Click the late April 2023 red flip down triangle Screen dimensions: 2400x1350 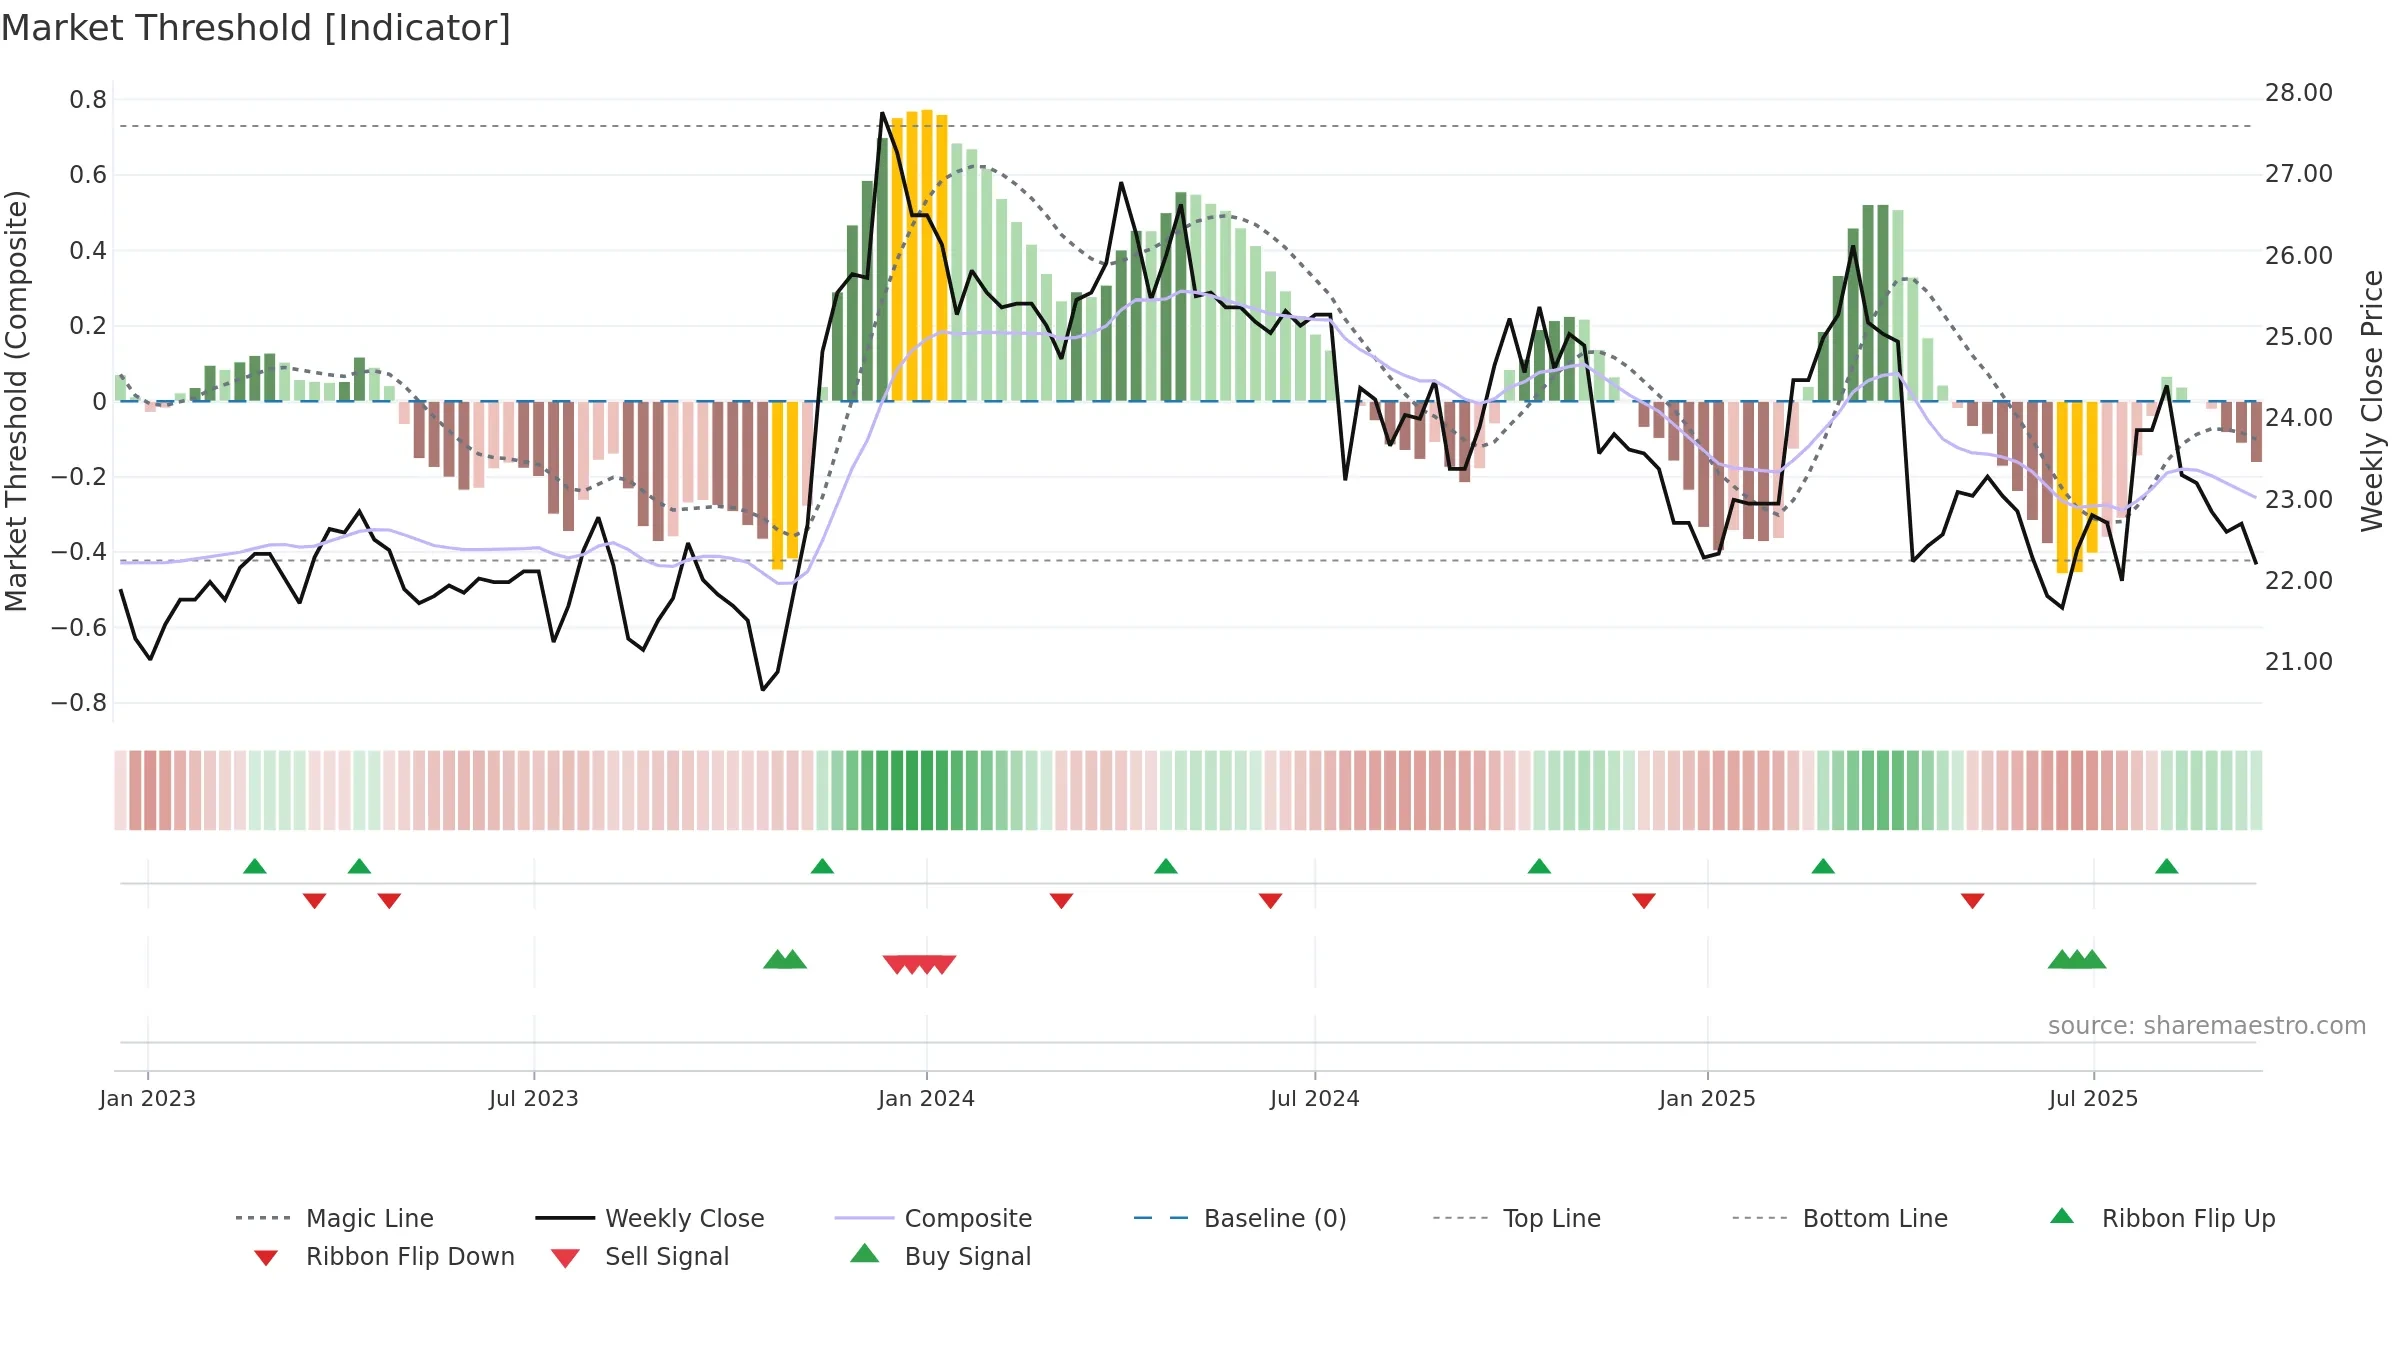[x=389, y=901]
